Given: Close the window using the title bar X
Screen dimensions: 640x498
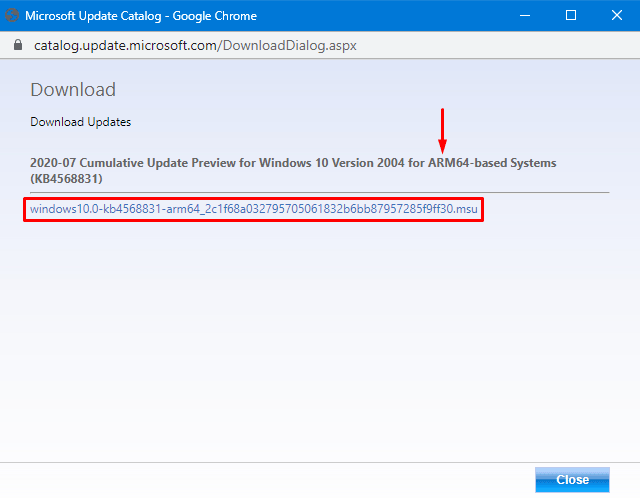Looking at the screenshot, I should (616, 16).
